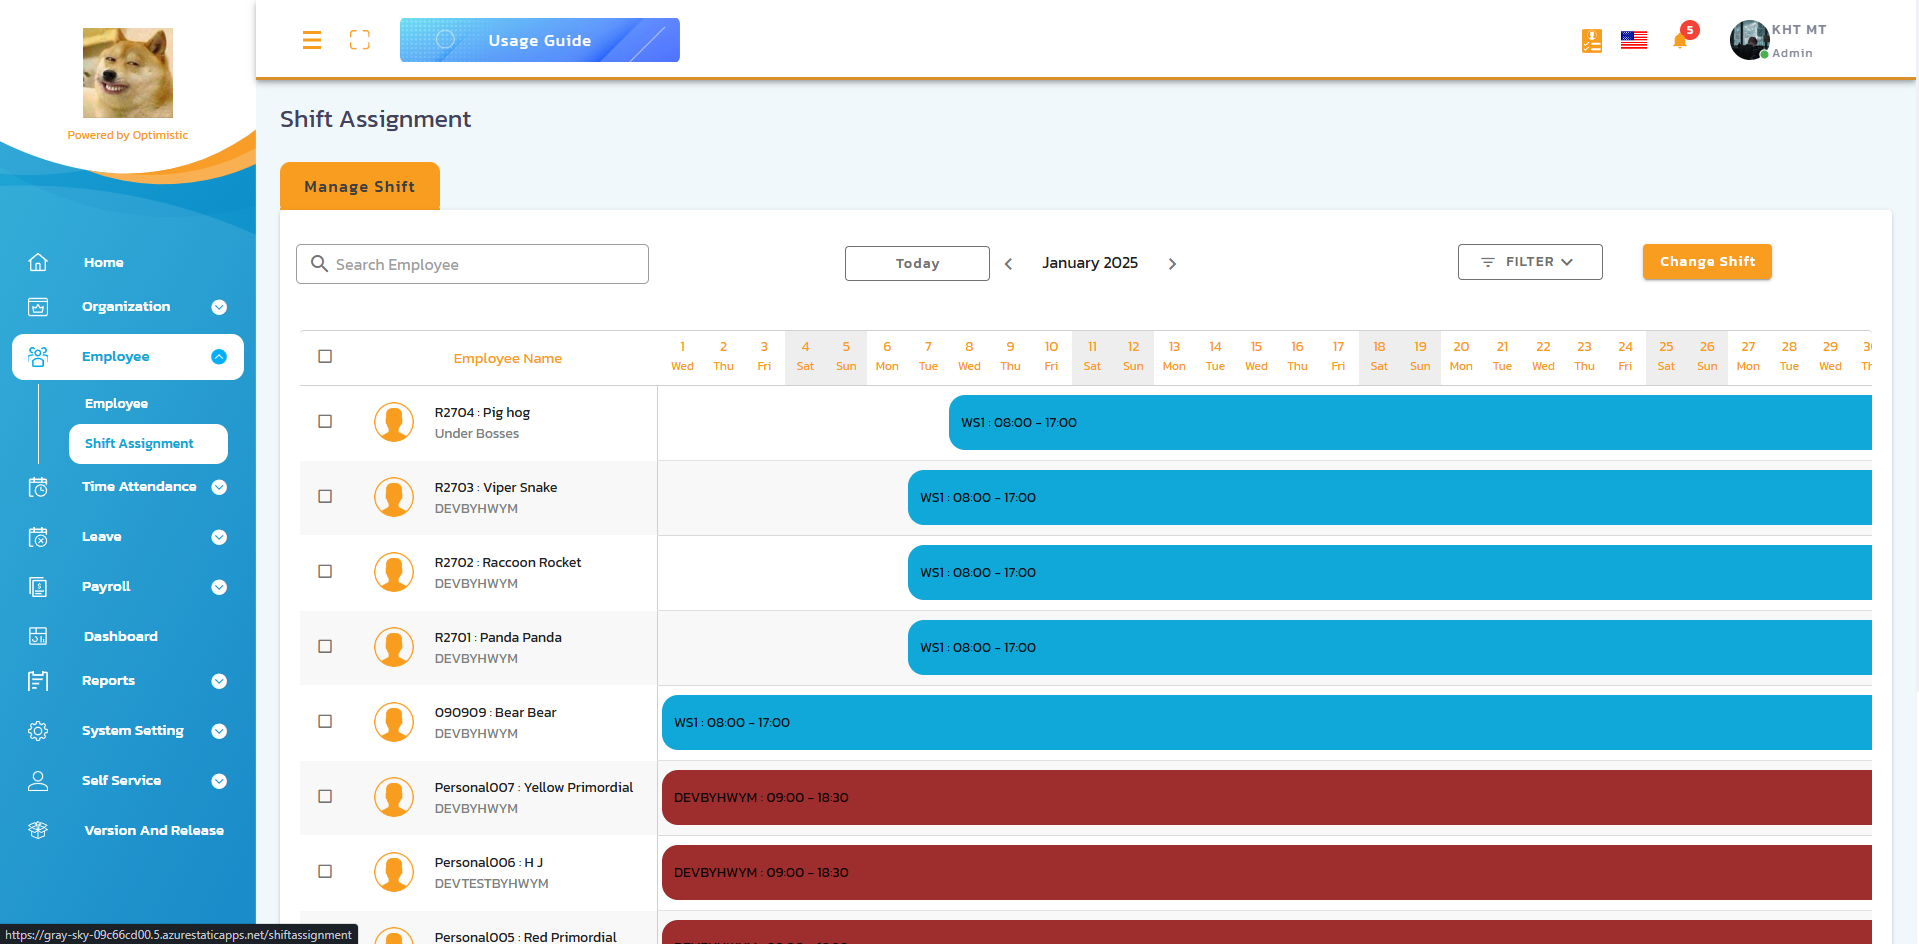This screenshot has width=1919, height=944.
Task: Switch to the Manage Shift tab
Action: 360,187
